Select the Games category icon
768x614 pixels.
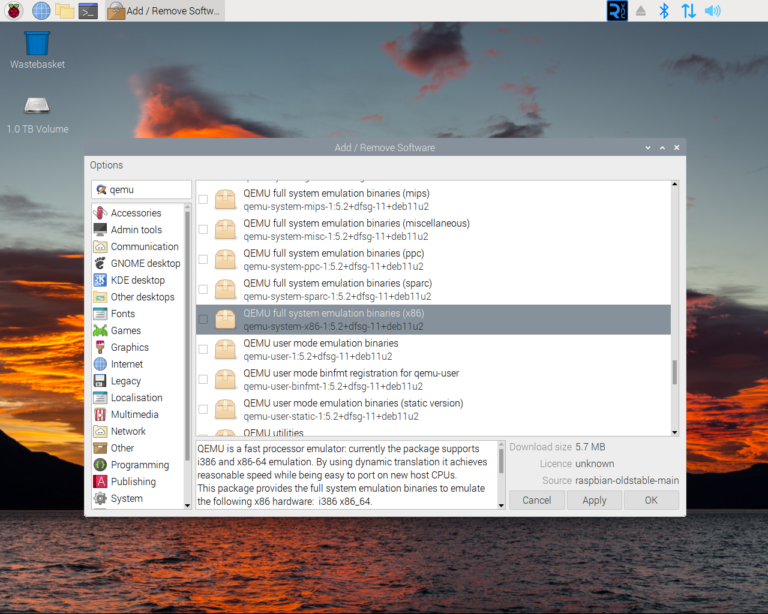(x=100, y=330)
